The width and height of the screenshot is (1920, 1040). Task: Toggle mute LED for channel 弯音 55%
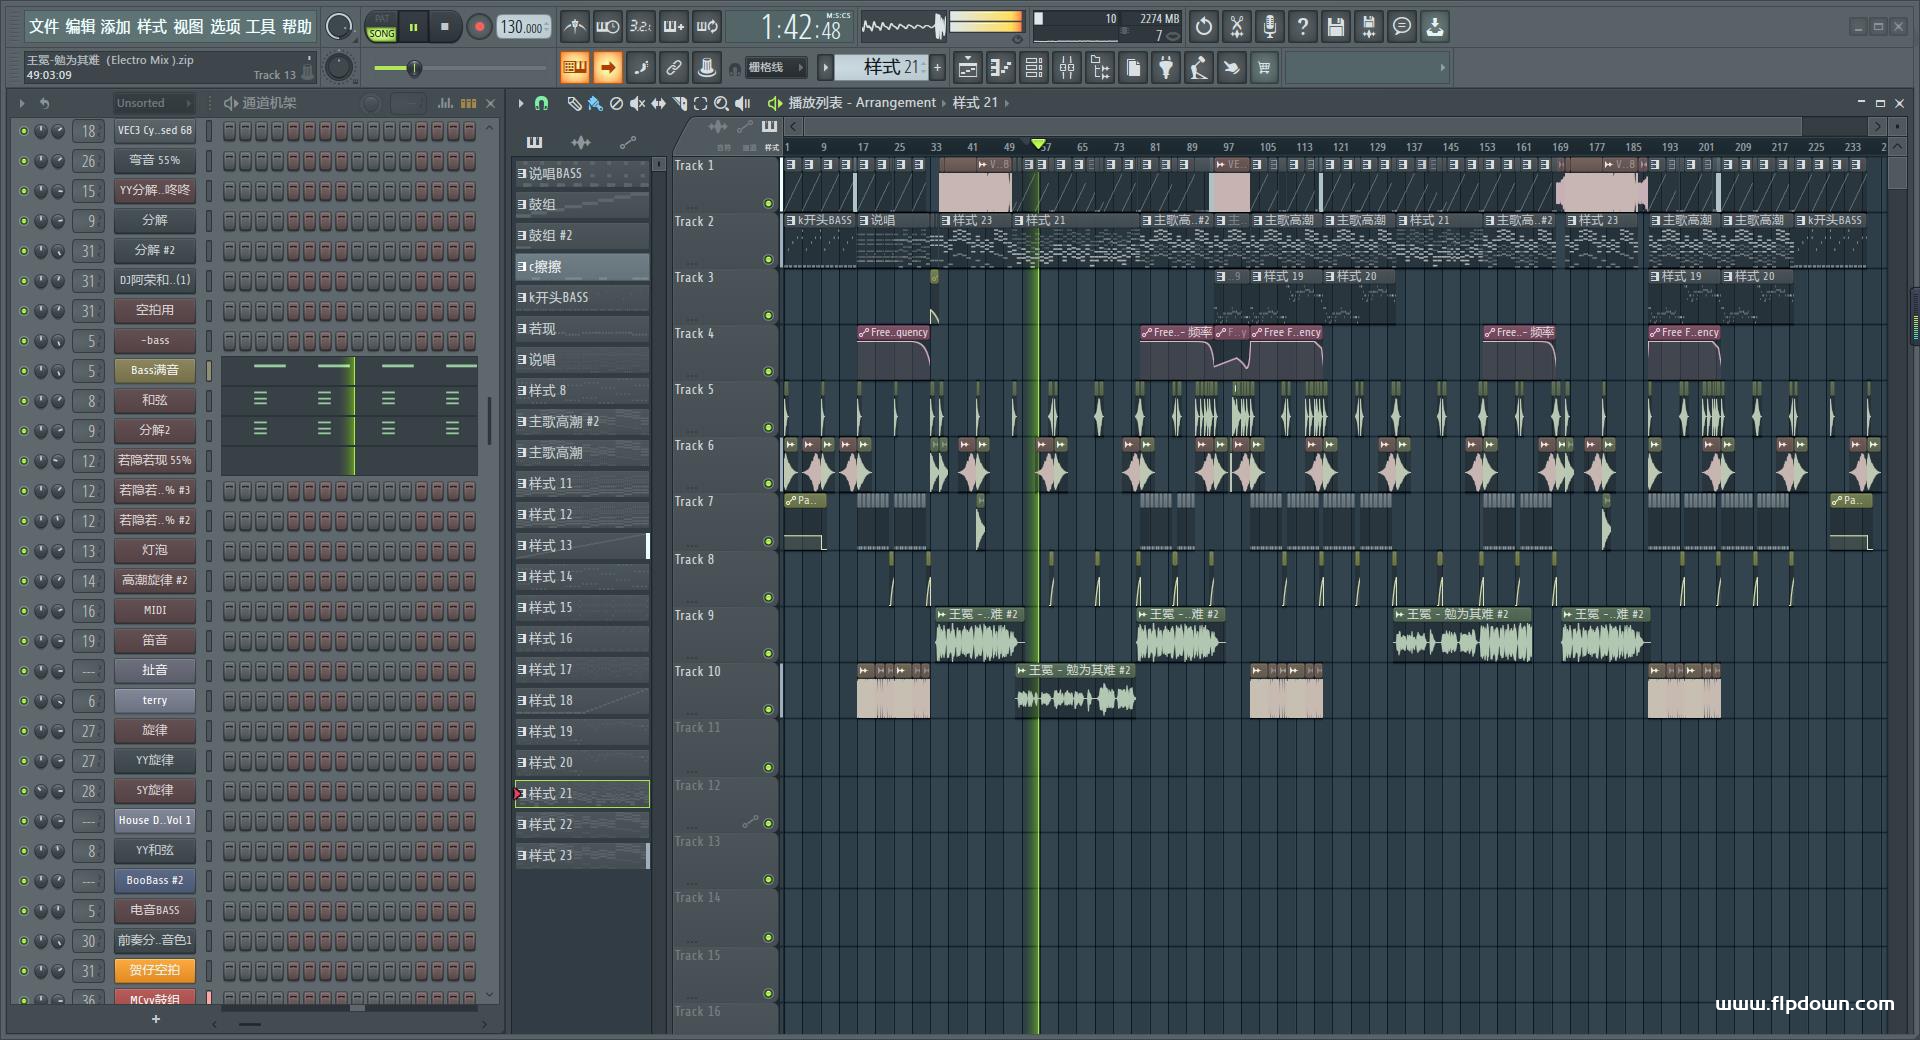coord(24,161)
